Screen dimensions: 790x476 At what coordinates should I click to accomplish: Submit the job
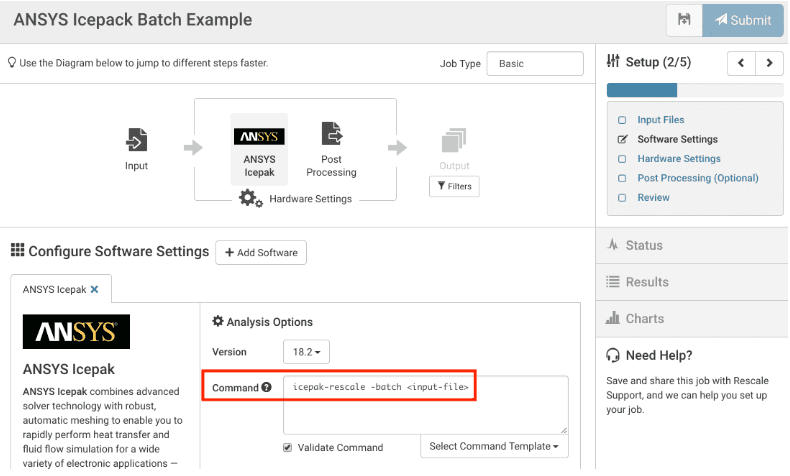[x=743, y=20]
